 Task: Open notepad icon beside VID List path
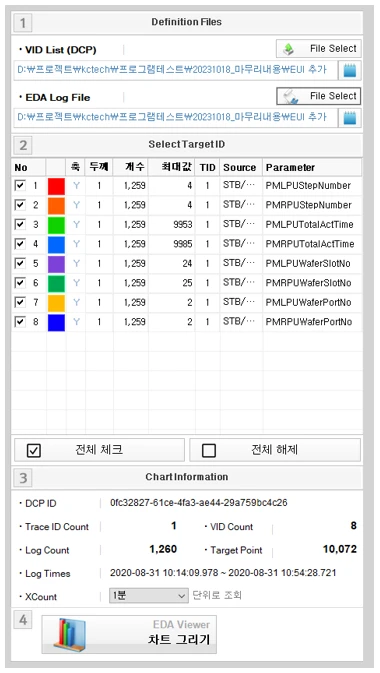350,70
